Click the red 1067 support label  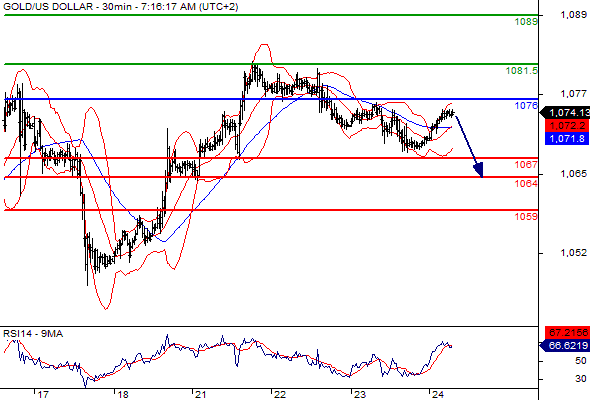[x=526, y=164]
